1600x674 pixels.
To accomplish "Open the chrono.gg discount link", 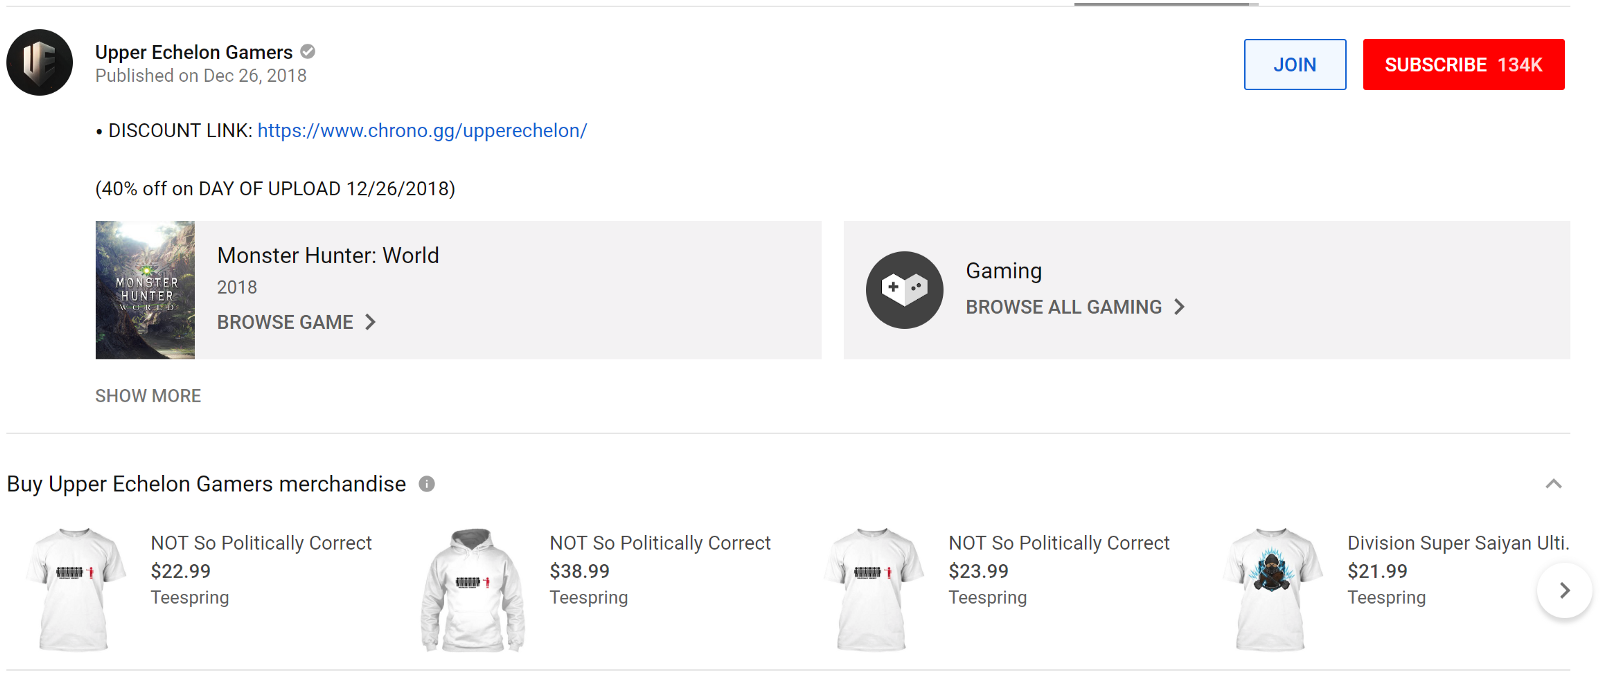I will pos(422,131).
